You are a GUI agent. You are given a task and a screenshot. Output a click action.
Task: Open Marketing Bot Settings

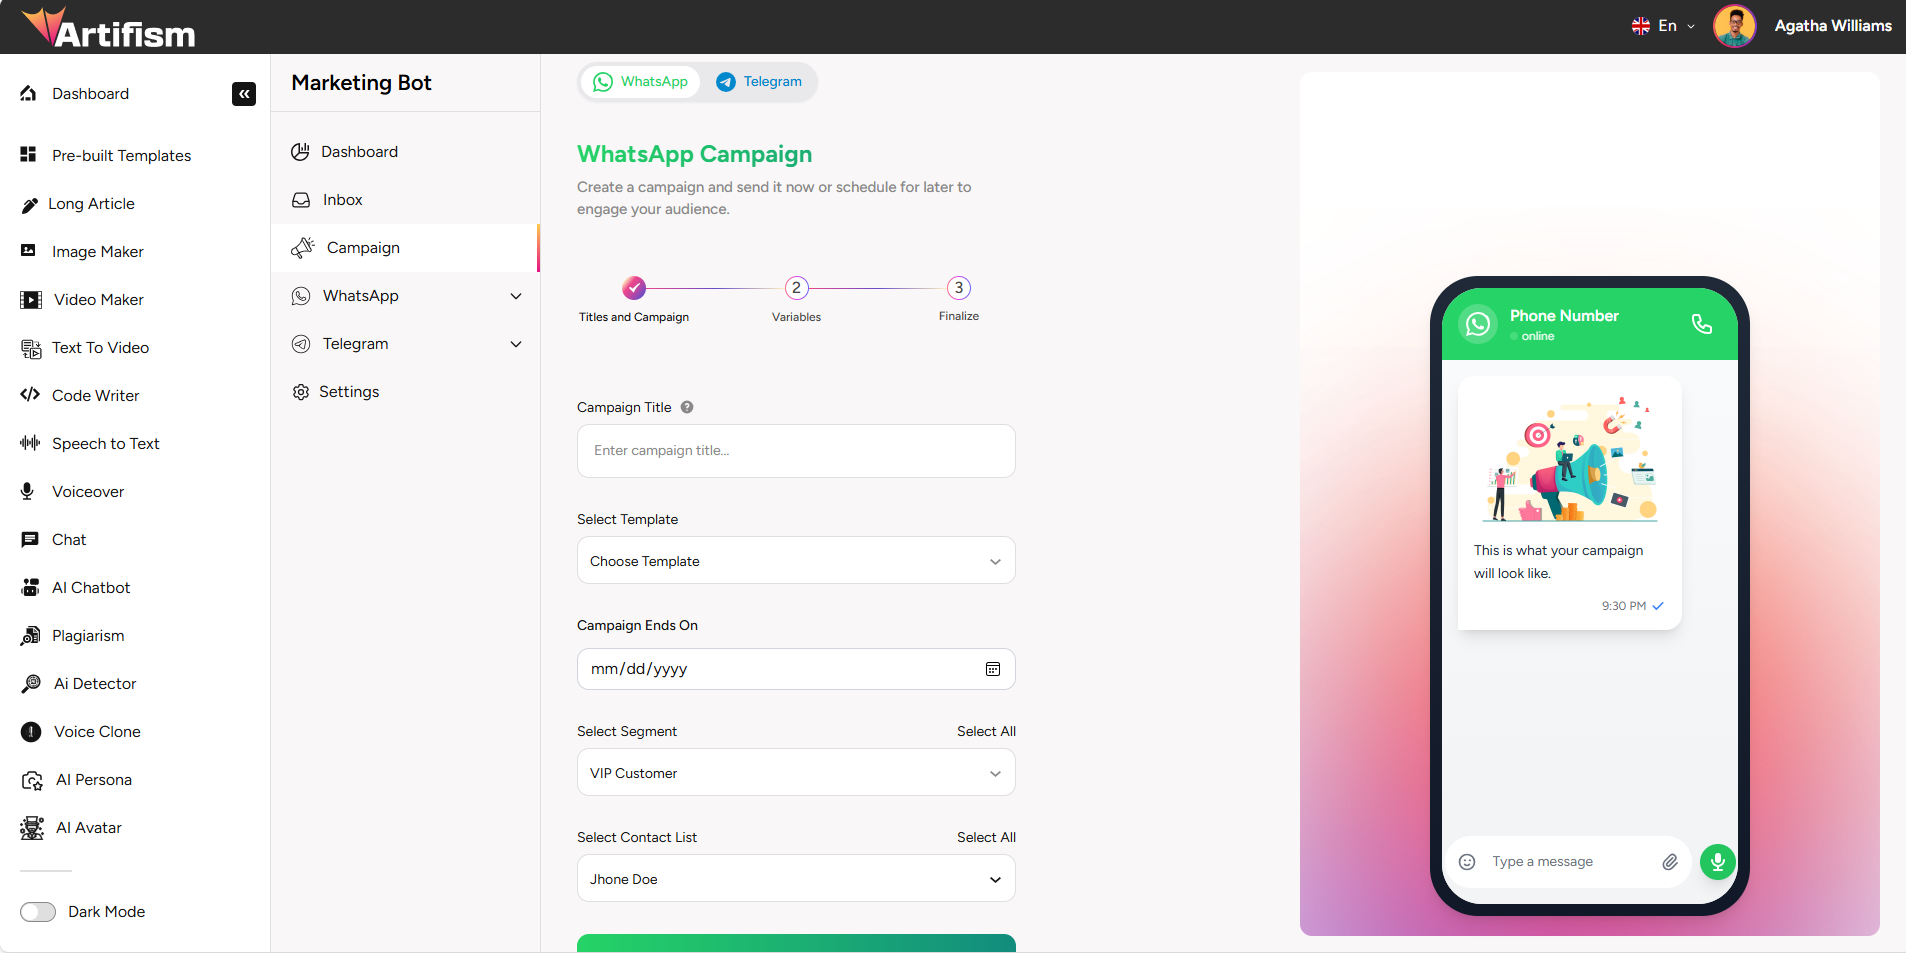[x=349, y=391]
